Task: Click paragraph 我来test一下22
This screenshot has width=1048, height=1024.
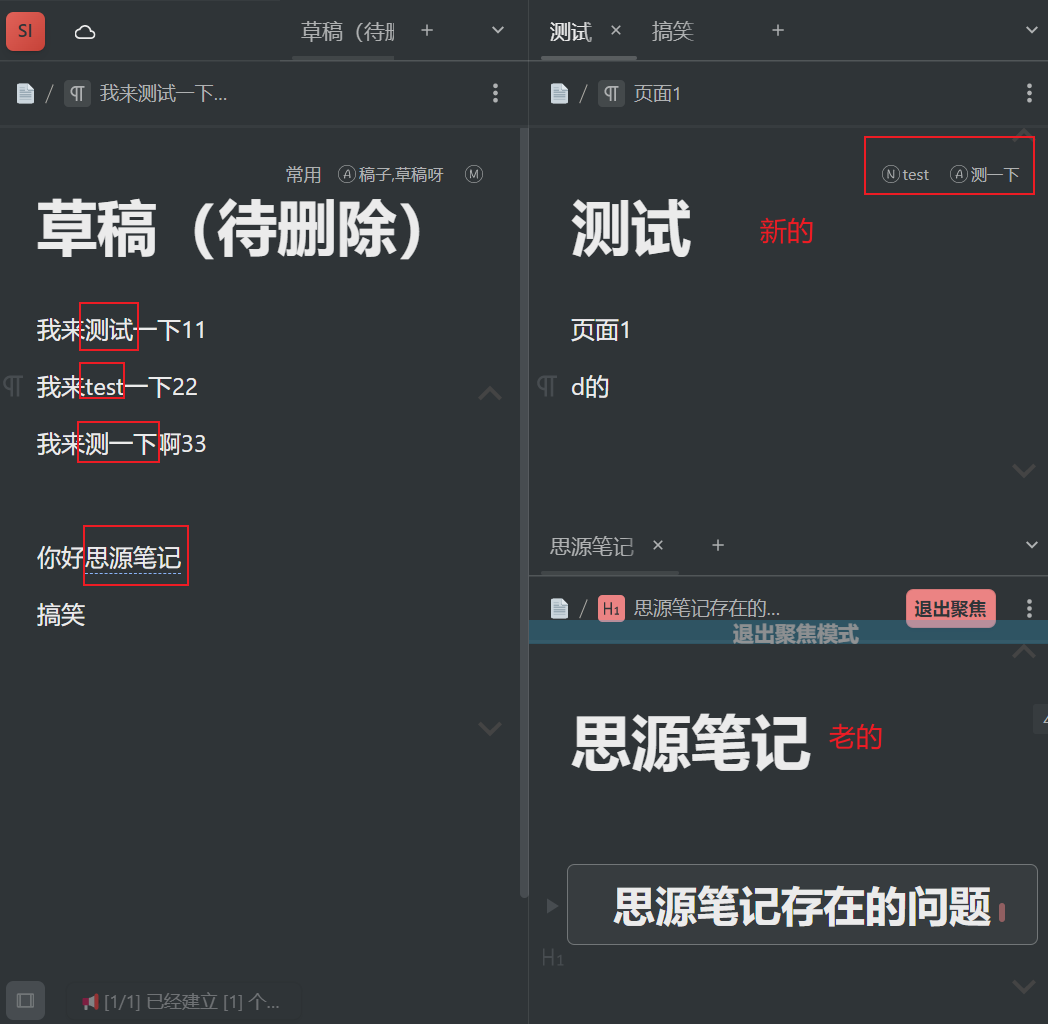Action: (x=117, y=387)
